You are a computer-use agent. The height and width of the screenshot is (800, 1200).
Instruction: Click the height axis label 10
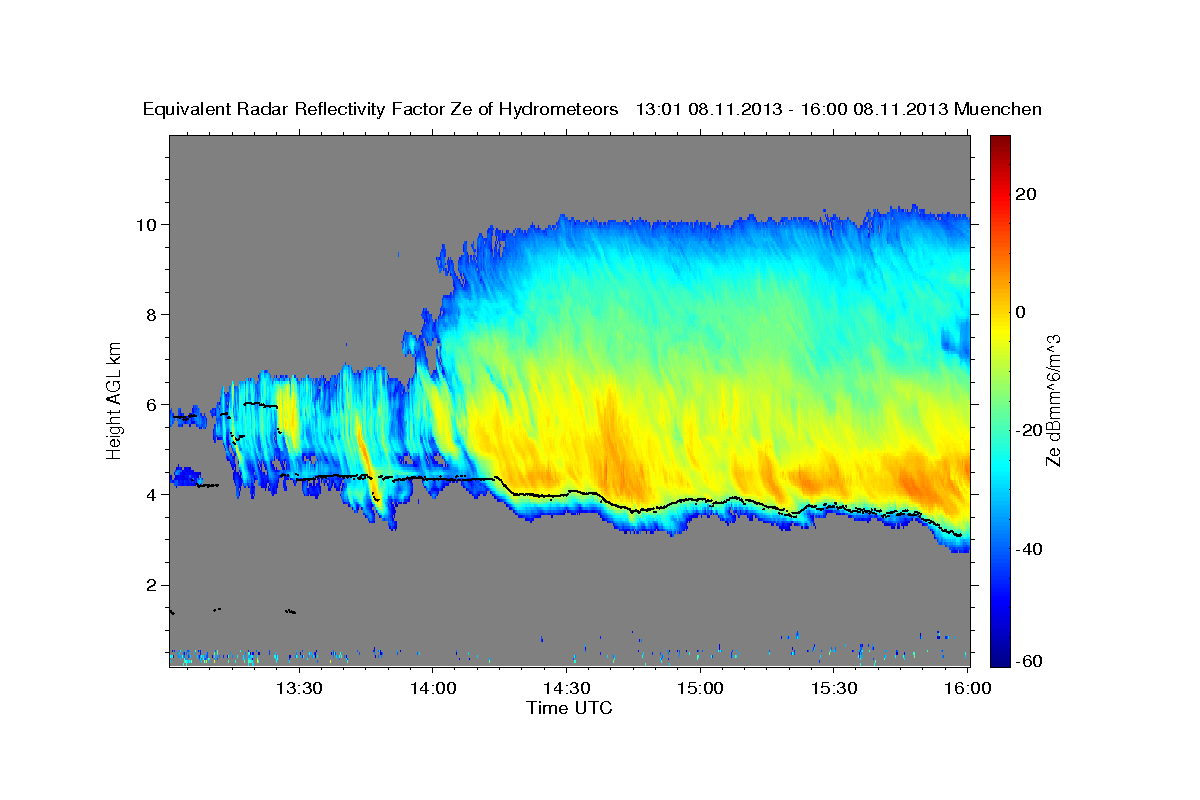point(149,224)
